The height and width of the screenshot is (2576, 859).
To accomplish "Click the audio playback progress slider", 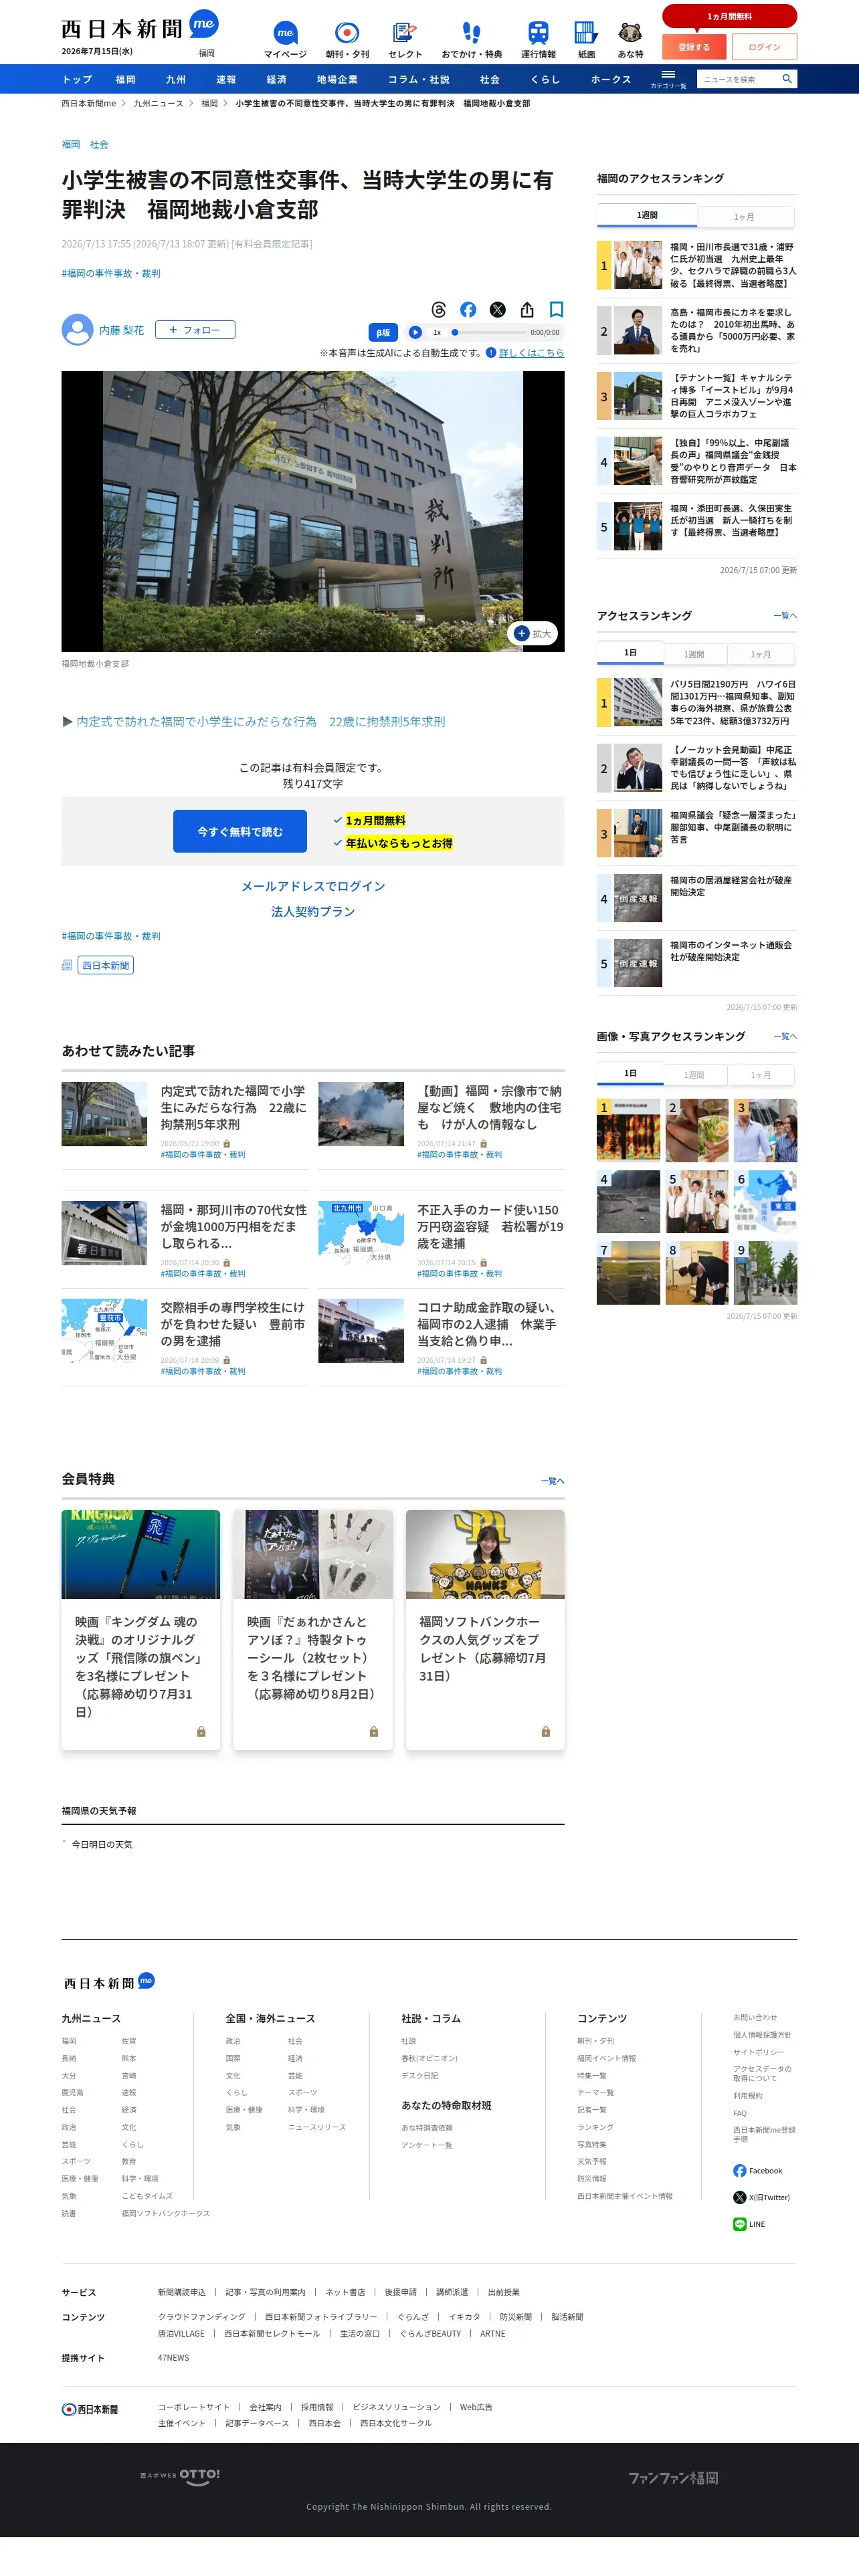I will click(488, 332).
